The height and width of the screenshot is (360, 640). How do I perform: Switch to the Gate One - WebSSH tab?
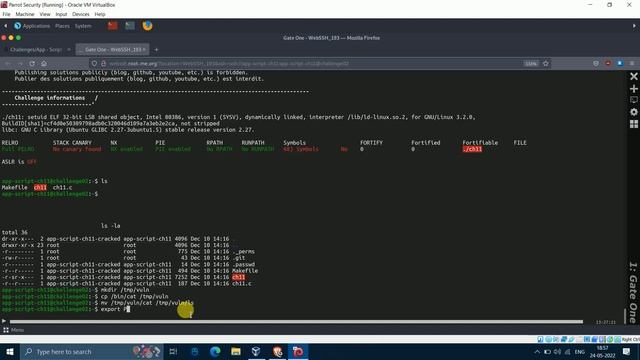tap(112, 49)
